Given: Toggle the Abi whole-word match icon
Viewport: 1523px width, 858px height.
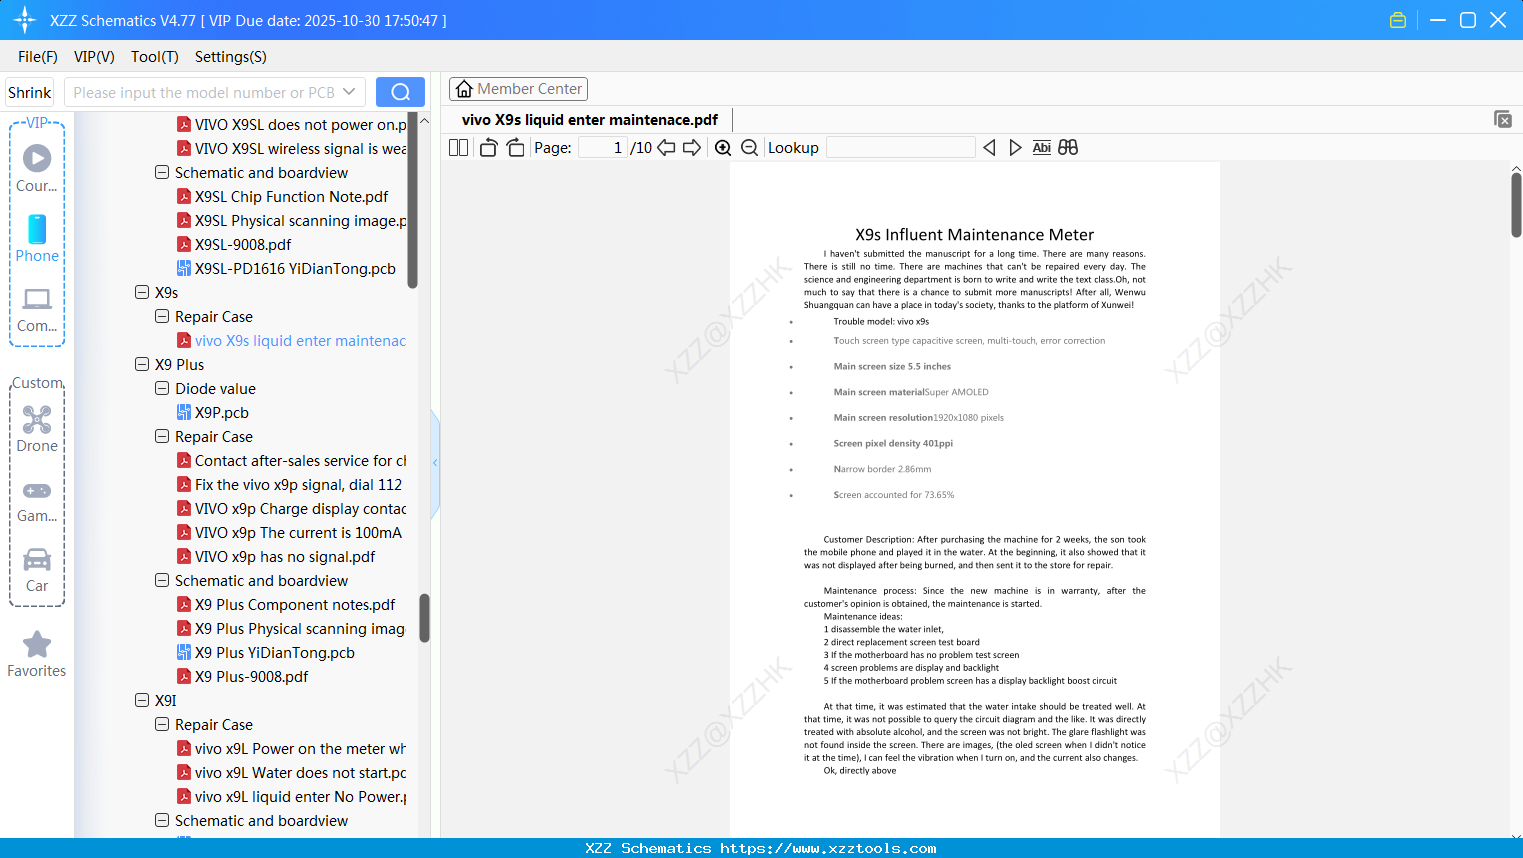Looking at the screenshot, I should pos(1042,148).
